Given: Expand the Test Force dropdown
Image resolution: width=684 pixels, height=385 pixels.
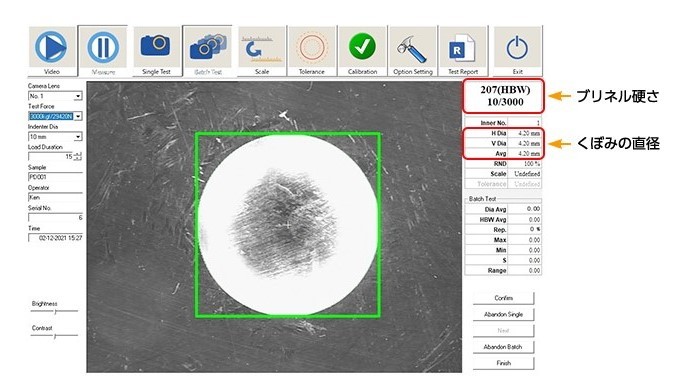Looking at the screenshot, I should click(x=78, y=116).
